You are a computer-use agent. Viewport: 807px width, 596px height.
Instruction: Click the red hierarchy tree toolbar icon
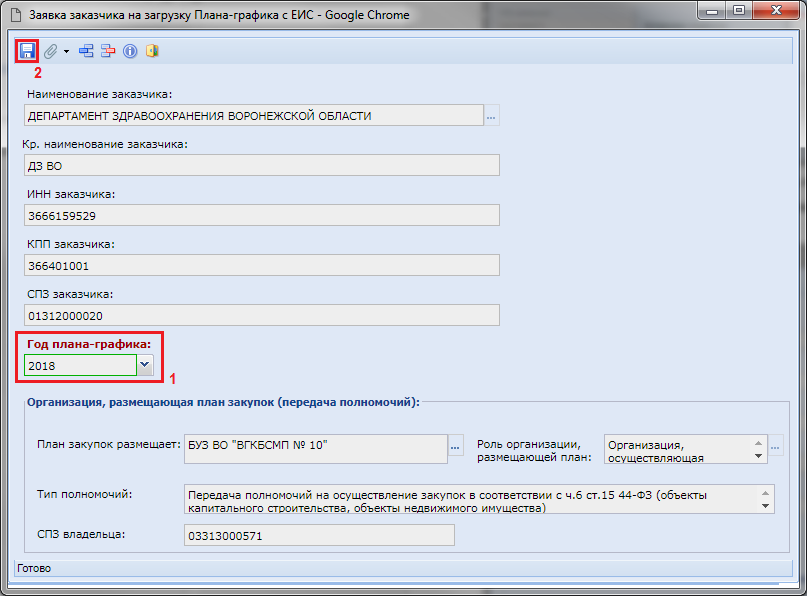pyautogui.click(x=108, y=51)
